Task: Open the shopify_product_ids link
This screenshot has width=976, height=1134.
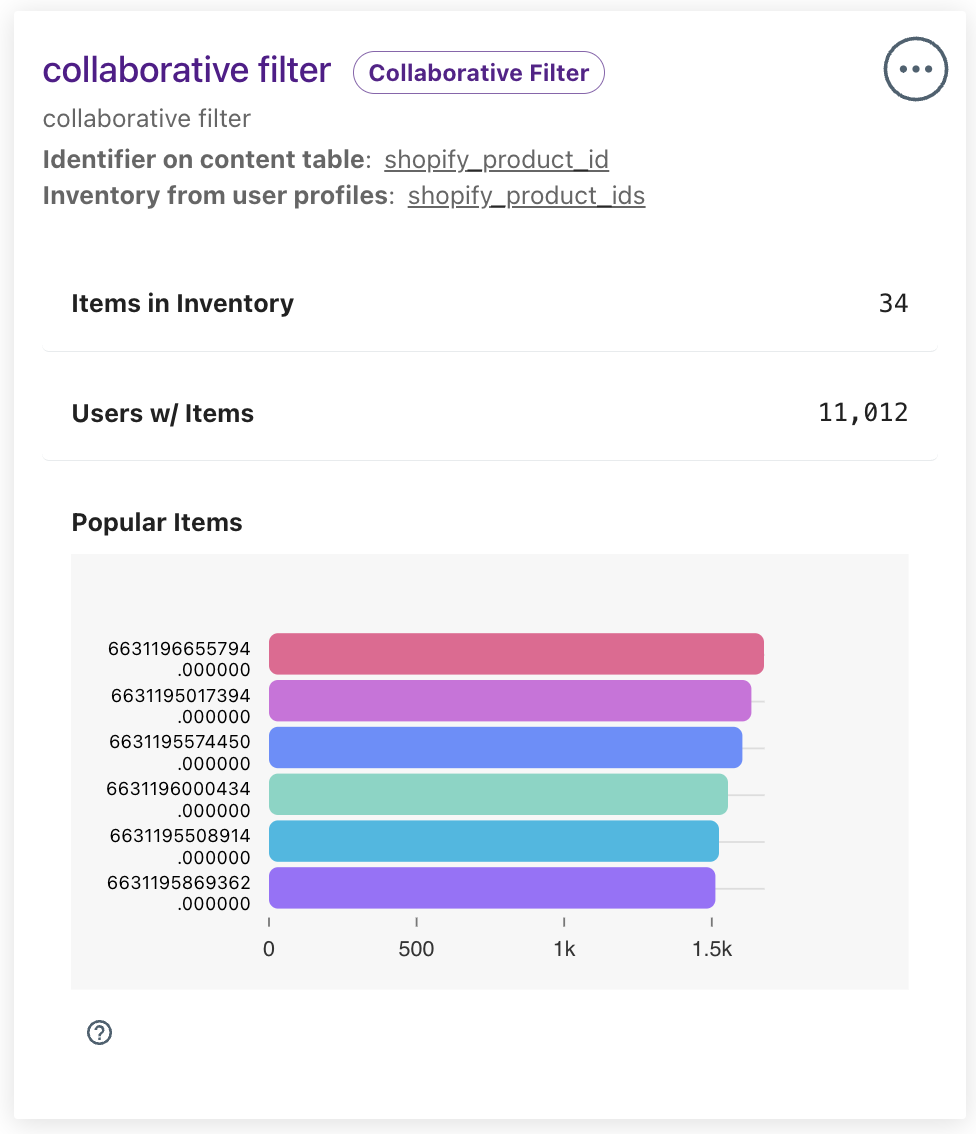Action: pyautogui.click(x=526, y=196)
